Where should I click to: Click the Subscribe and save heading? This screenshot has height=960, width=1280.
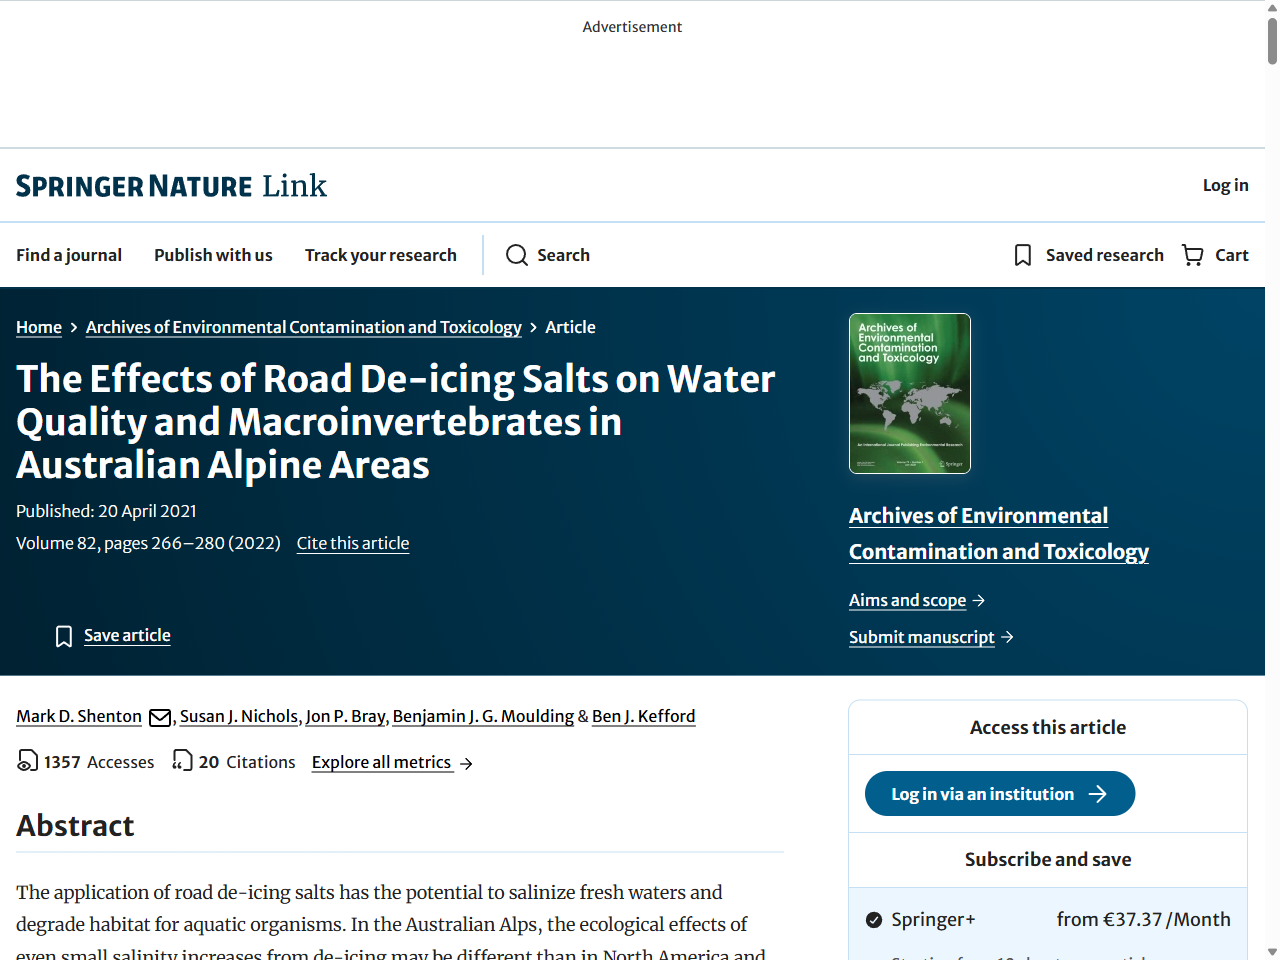point(1048,859)
